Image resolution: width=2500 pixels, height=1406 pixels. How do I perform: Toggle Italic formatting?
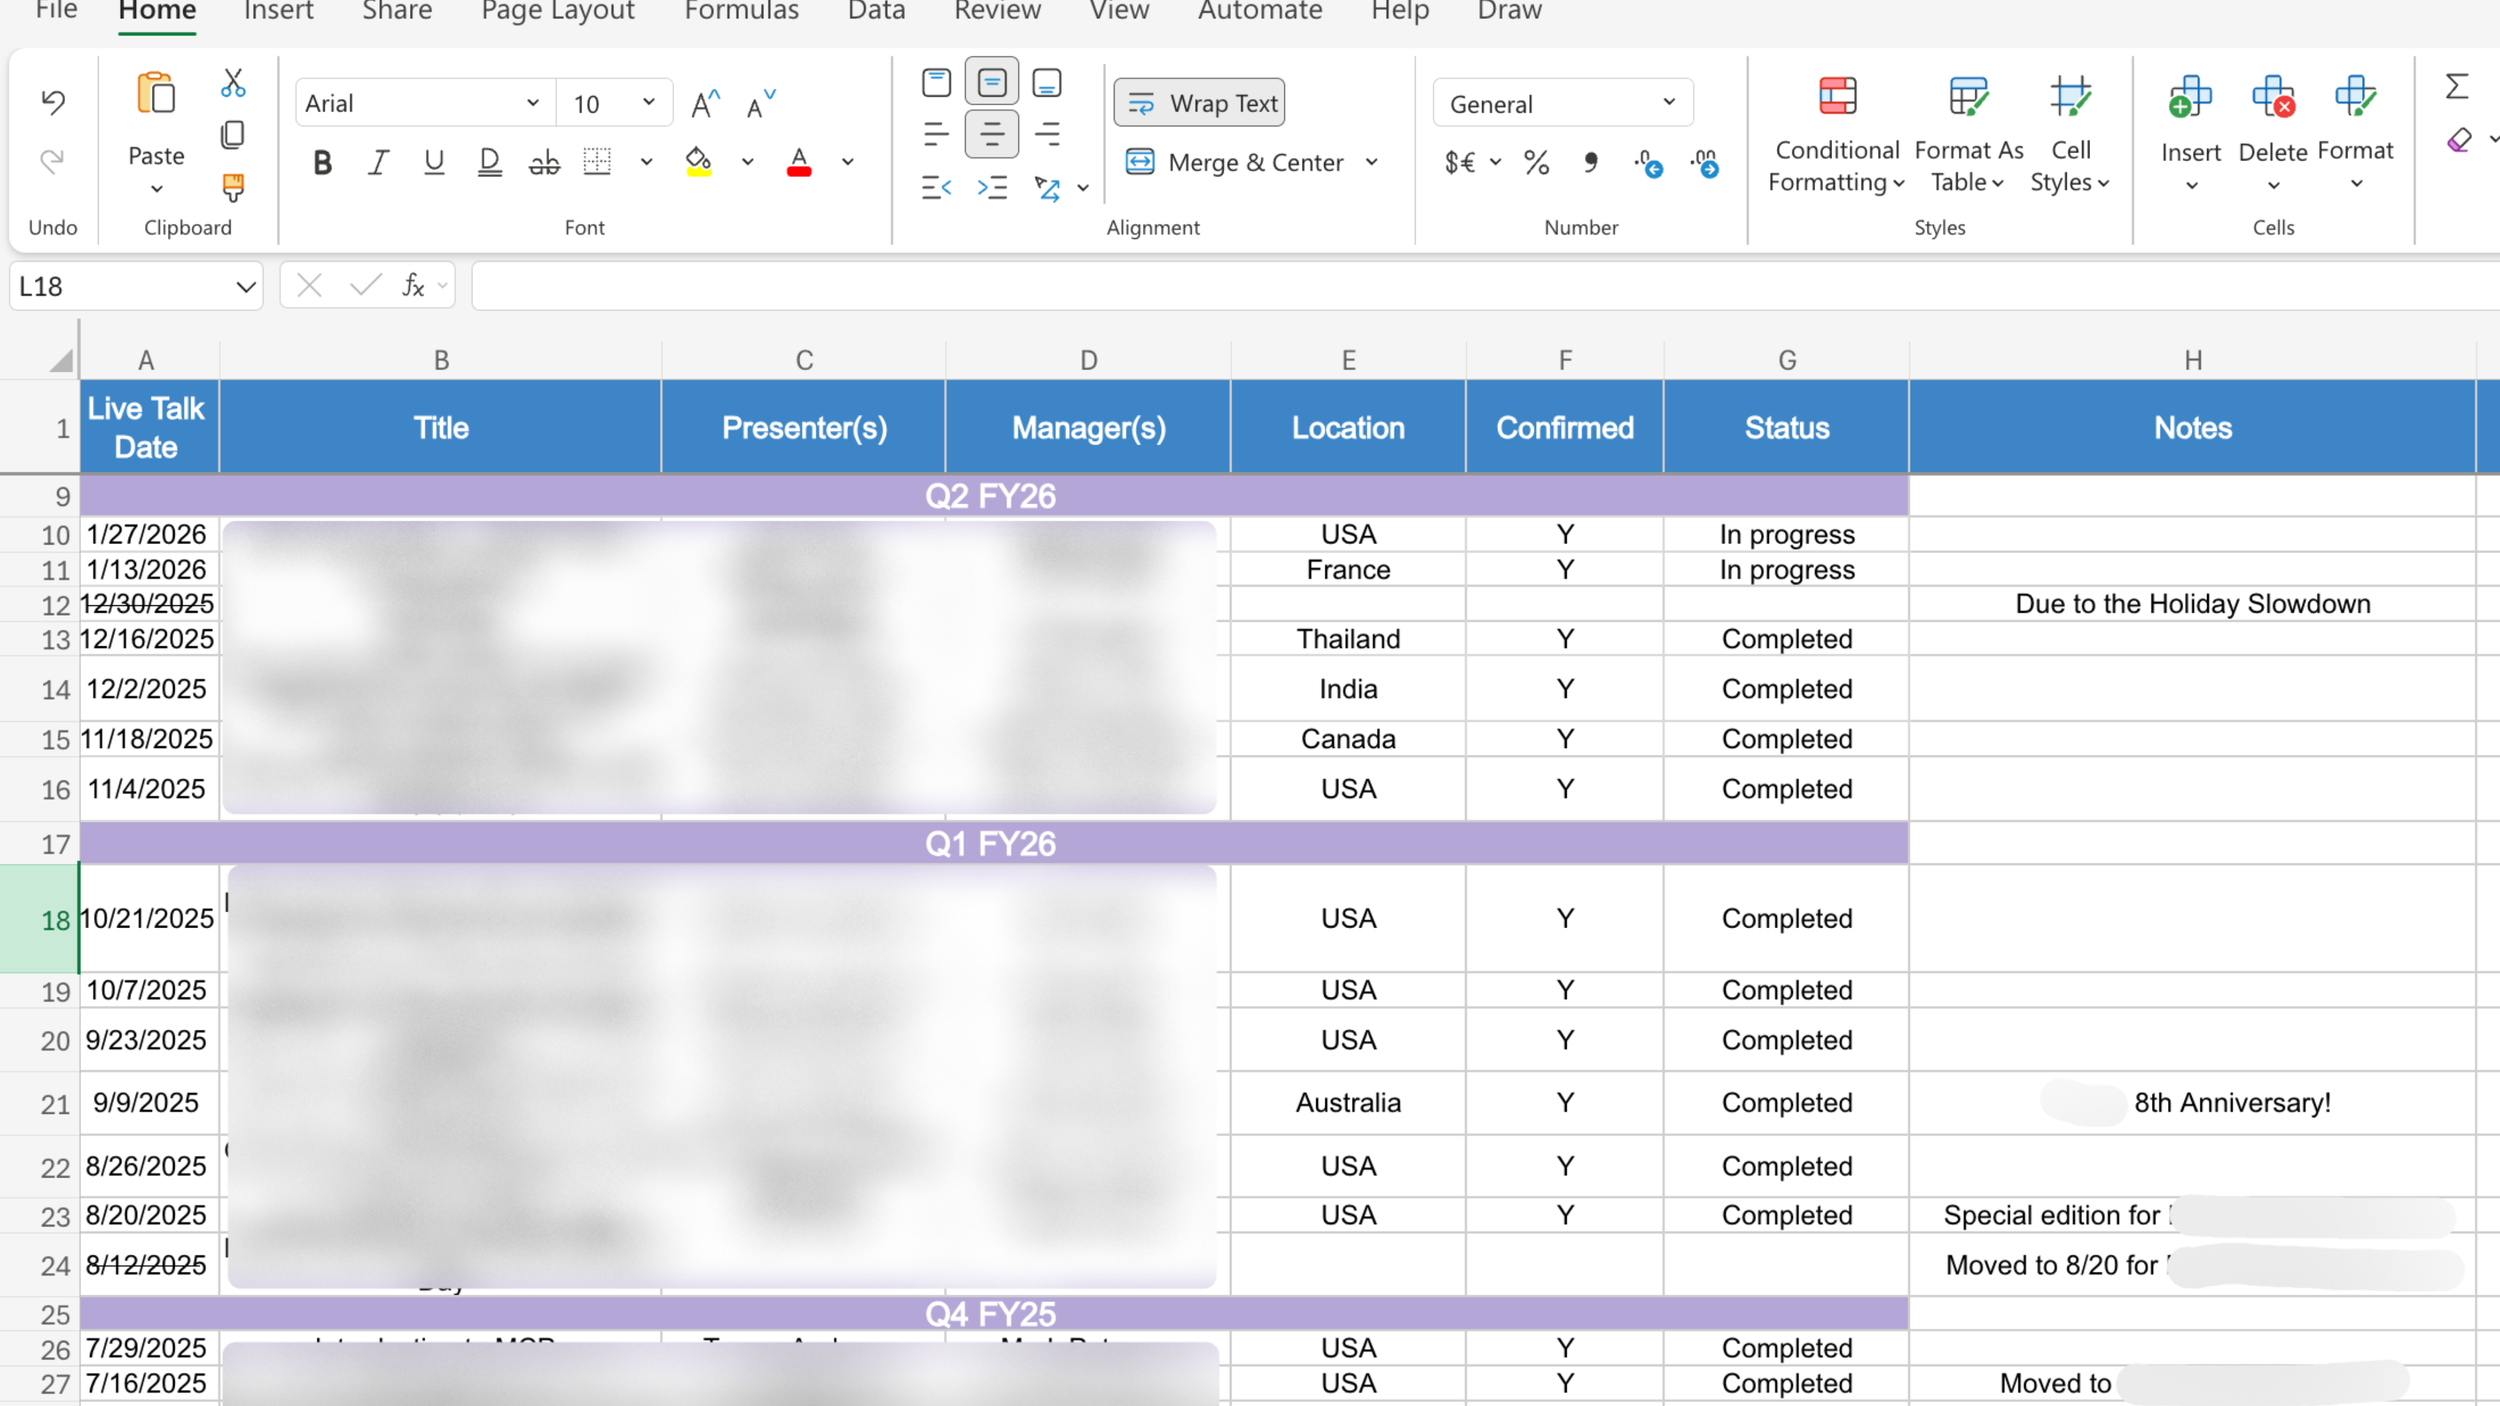(378, 162)
